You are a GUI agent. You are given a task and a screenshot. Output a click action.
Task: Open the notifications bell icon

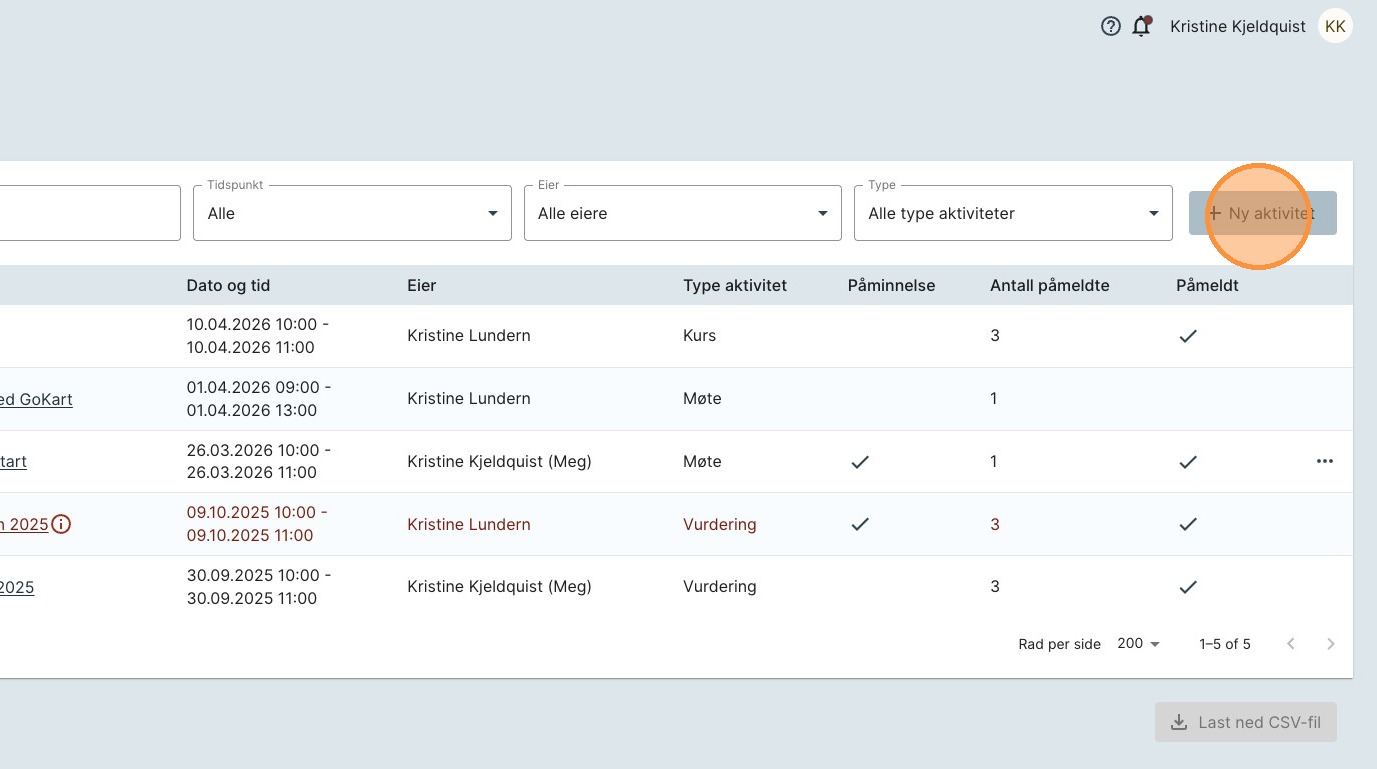1141,27
